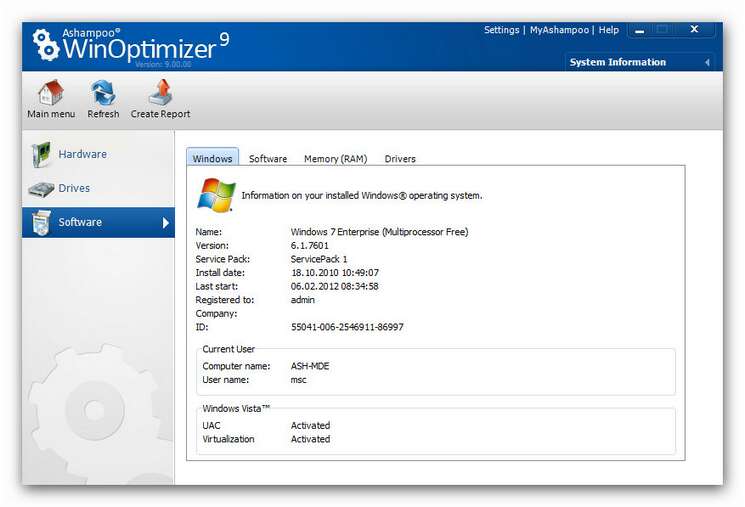Switch to the Software tab

[268, 159]
